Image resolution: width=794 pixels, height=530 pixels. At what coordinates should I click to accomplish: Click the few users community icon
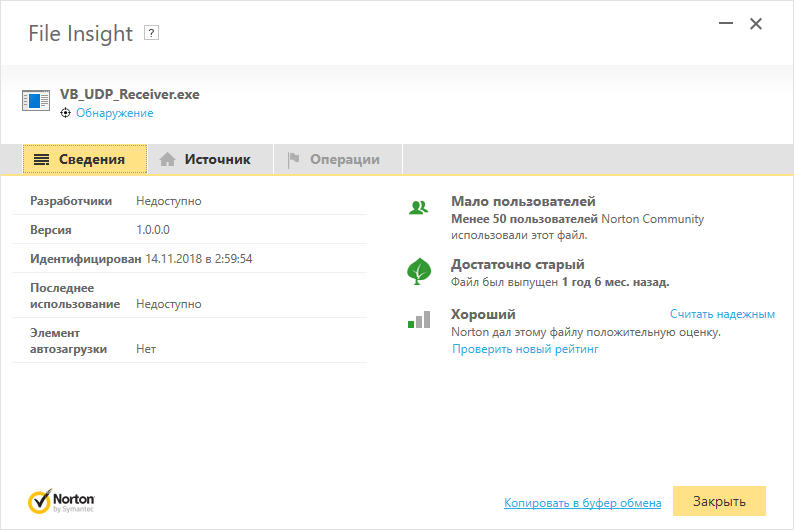pos(418,208)
